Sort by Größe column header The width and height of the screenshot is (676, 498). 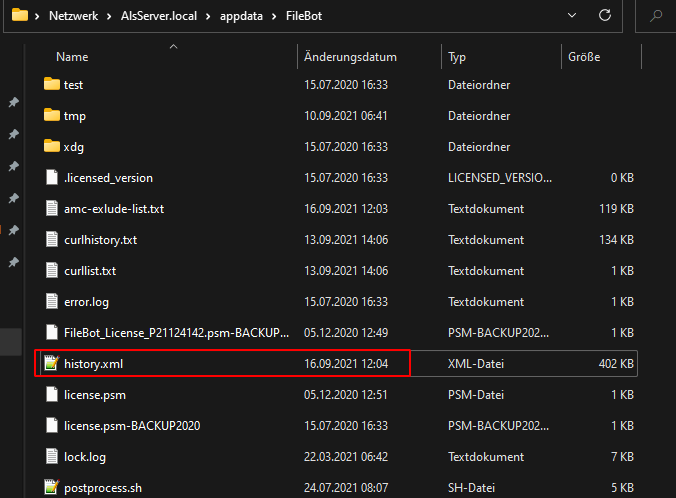[x=584, y=57]
